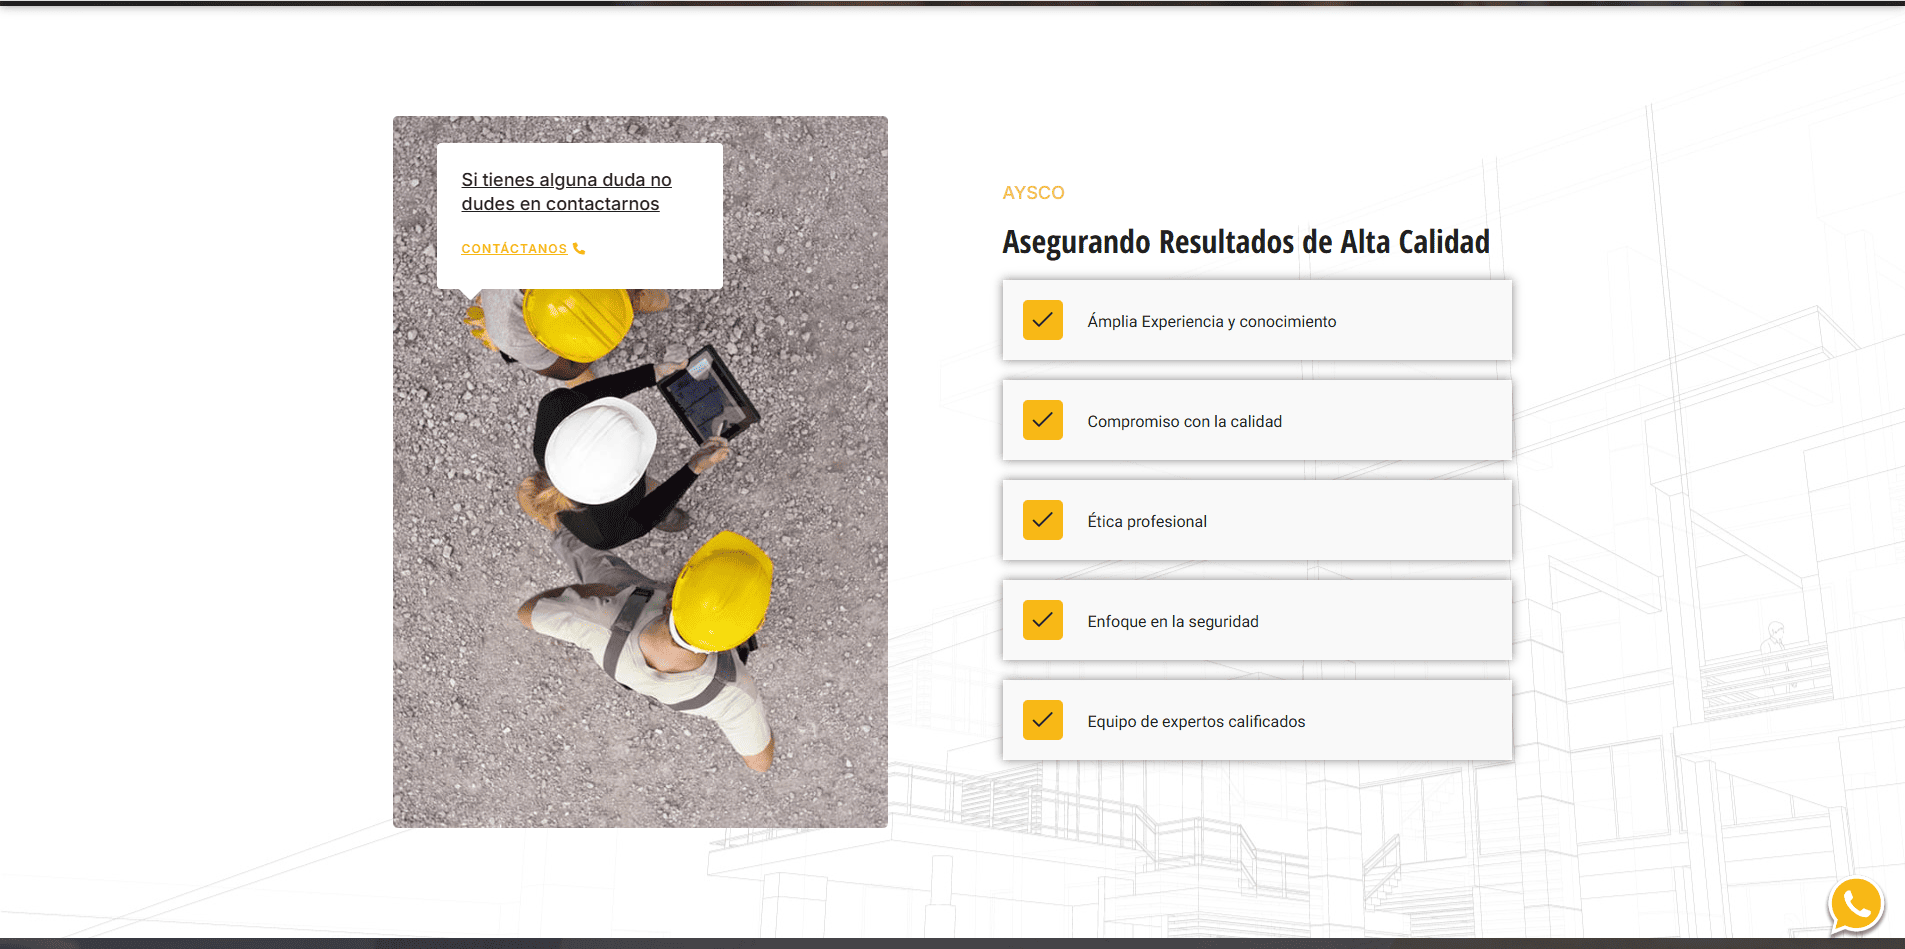Click the "Equipo de expertos calificados" text

pyautogui.click(x=1196, y=722)
